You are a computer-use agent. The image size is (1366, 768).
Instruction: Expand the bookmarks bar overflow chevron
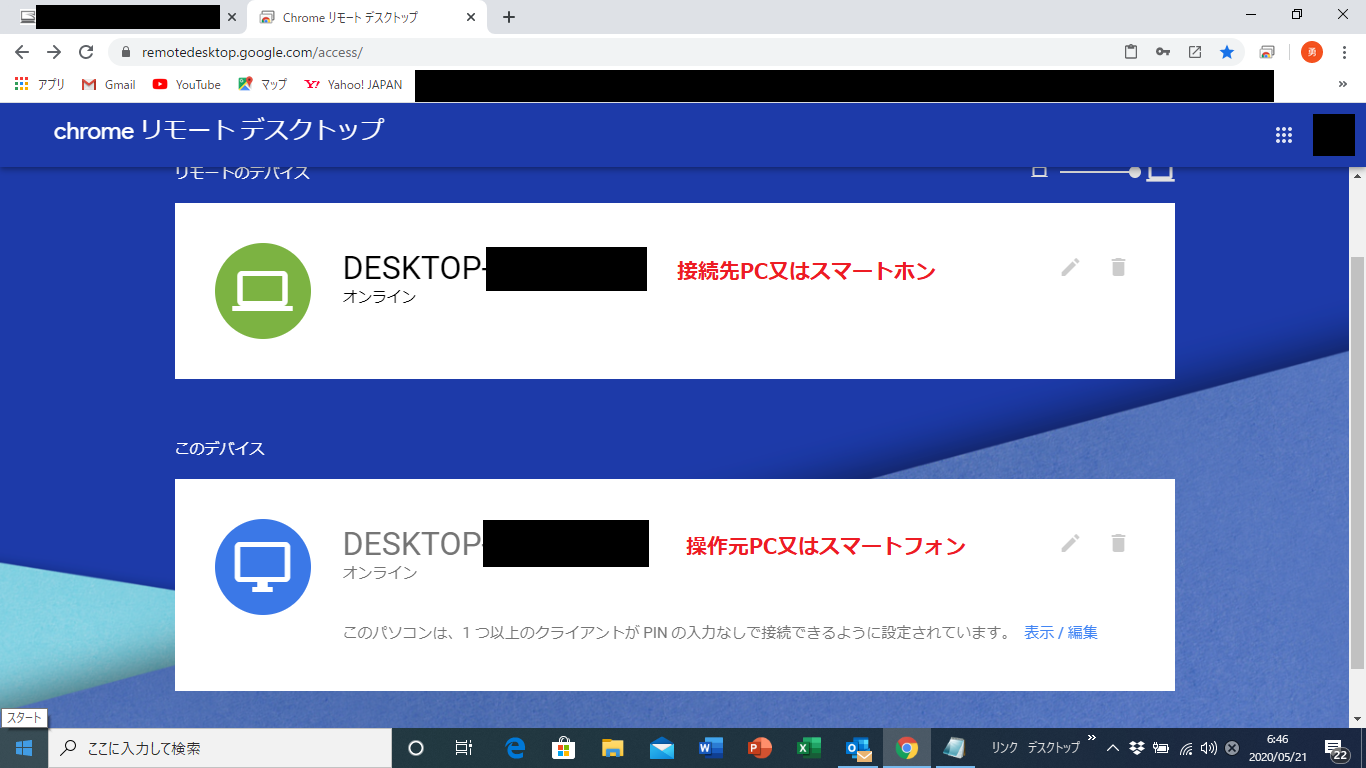(1342, 85)
